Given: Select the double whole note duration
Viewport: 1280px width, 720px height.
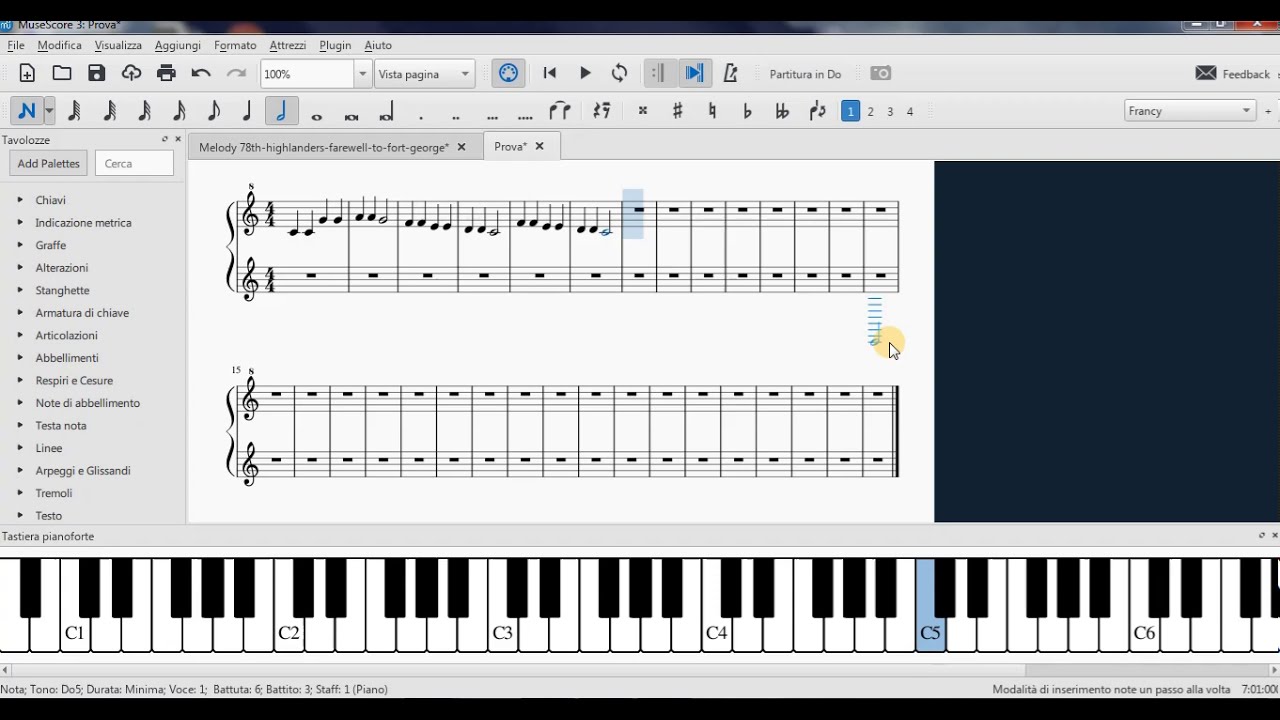Looking at the screenshot, I should (x=351, y=116).
